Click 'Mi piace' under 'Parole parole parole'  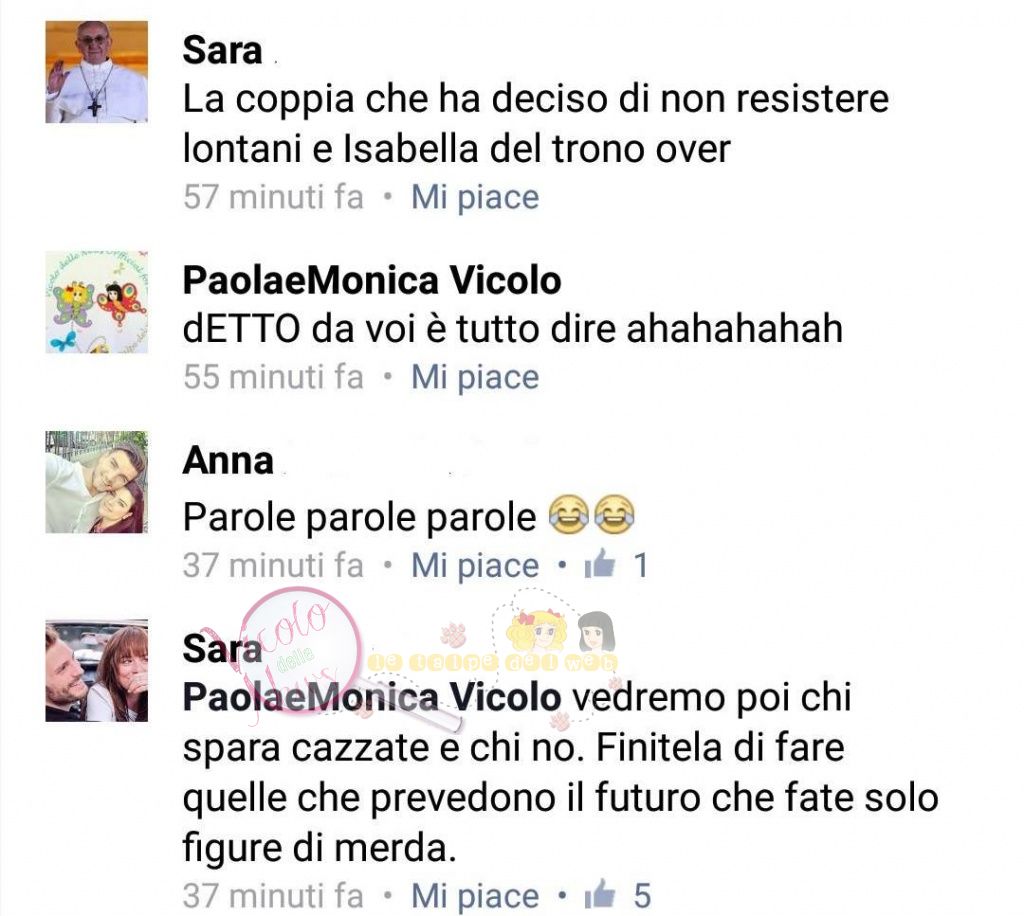(x=475, y=565)
